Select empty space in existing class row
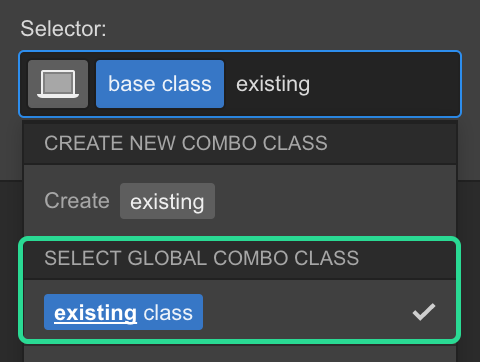Image resolution: width=480 pixels, height=362 pixels. [x=307, y=312]
